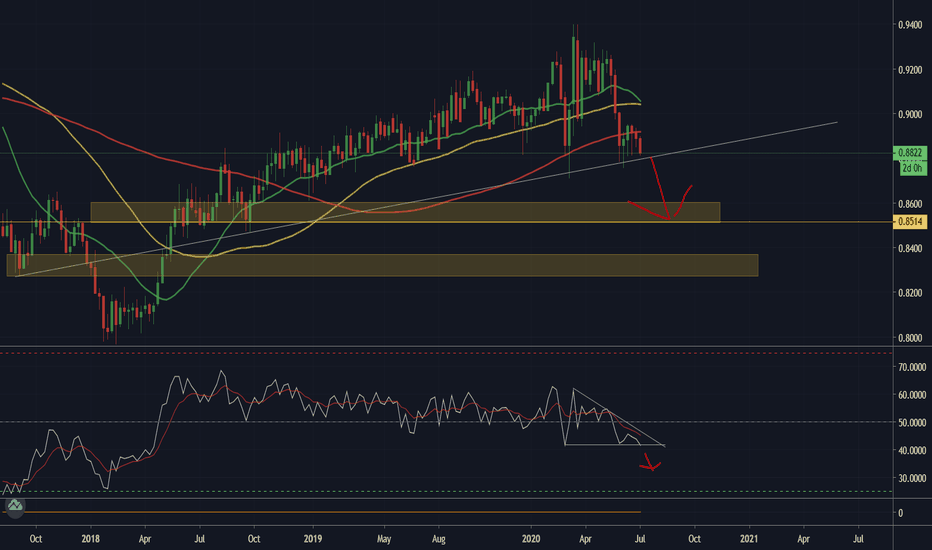Click the 0.8000 price axis label
This screenshot has height=550, width=932.
910,338
